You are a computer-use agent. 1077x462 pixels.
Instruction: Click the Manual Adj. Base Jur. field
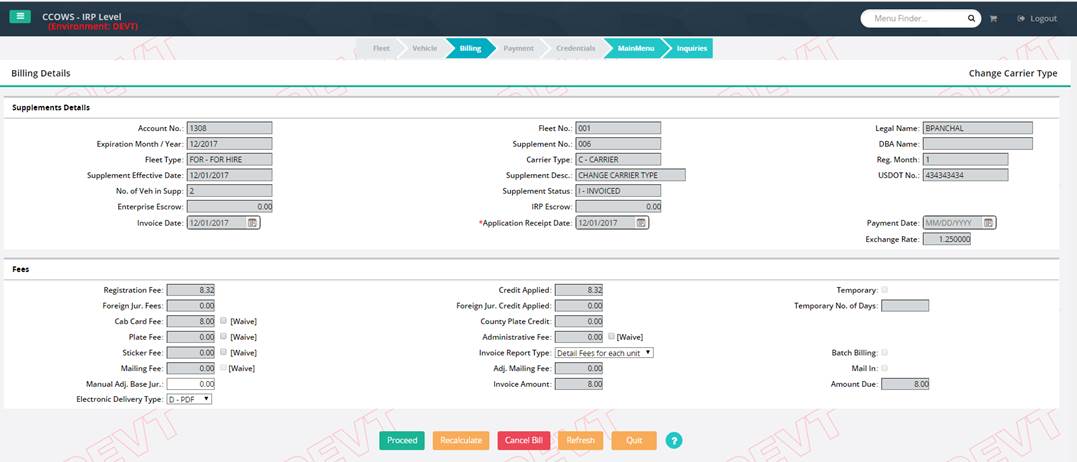point(191,383)
